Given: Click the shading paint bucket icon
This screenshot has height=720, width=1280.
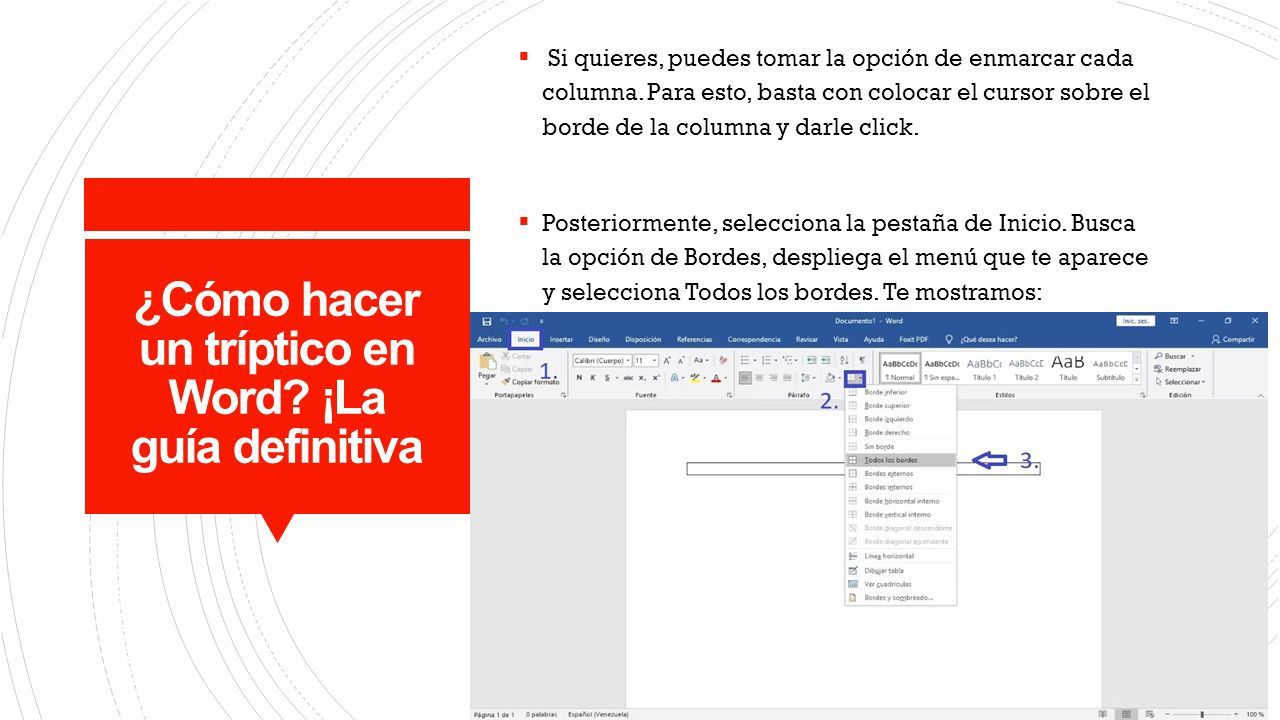Looking at the screenshot, I should (x=830, y=378).
